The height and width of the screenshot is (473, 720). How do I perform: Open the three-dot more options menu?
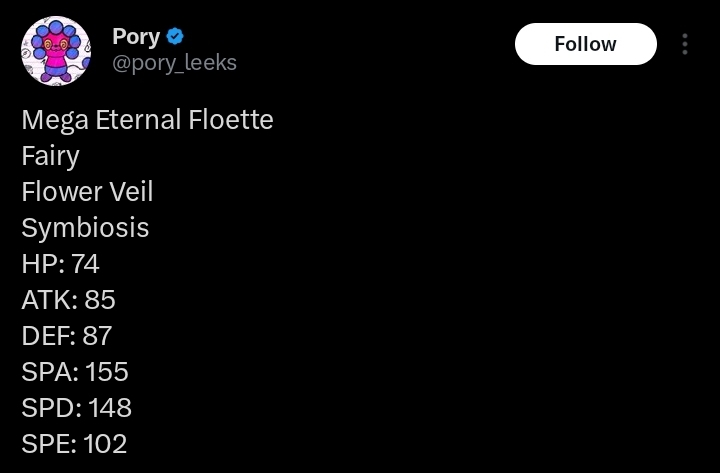[685, 44]
